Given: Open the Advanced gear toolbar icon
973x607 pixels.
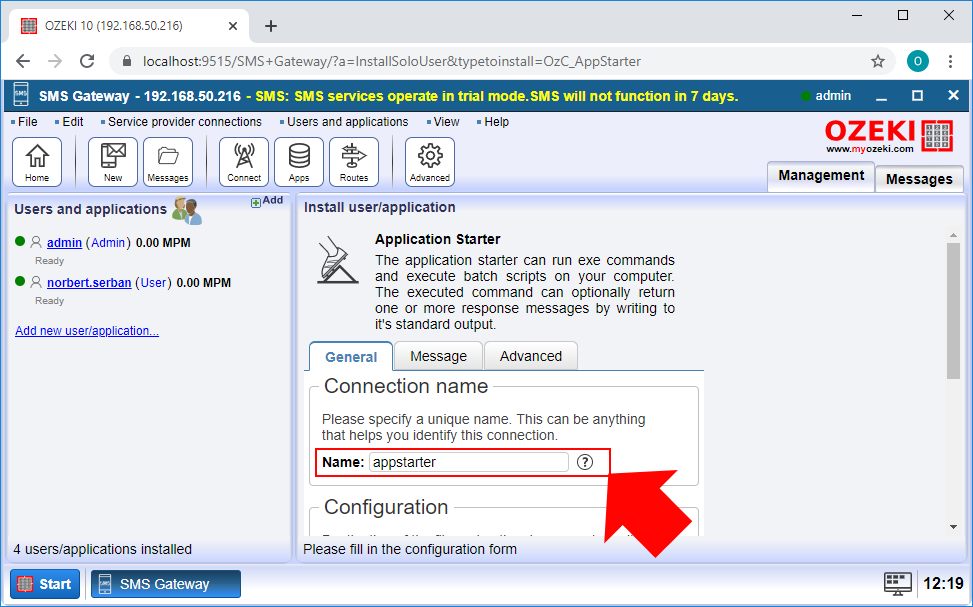Looking at the screenshot, I should 430,162.
